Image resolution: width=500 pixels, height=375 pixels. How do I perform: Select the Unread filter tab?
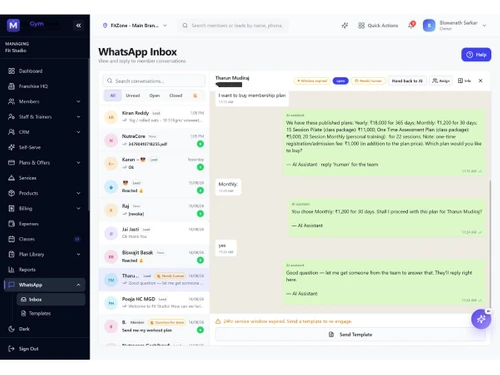tap(133, 96)
